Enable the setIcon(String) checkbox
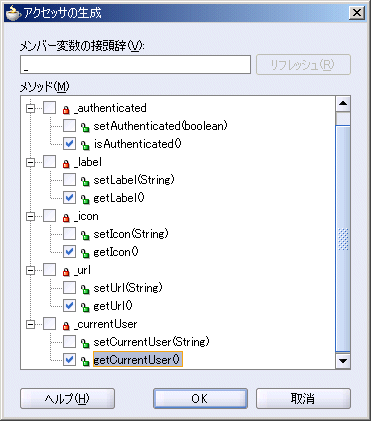This screenshot has width=371, height=421. click(x=69, y=234)
